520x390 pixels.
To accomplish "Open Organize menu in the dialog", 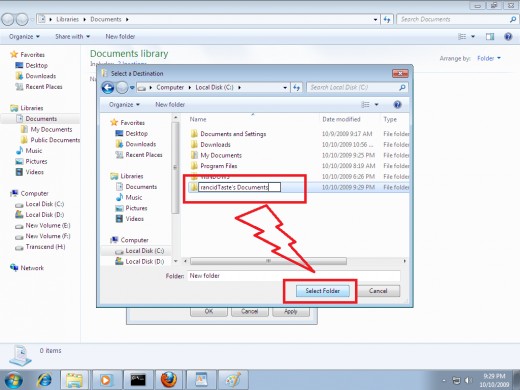I will [x=124, y=105].
